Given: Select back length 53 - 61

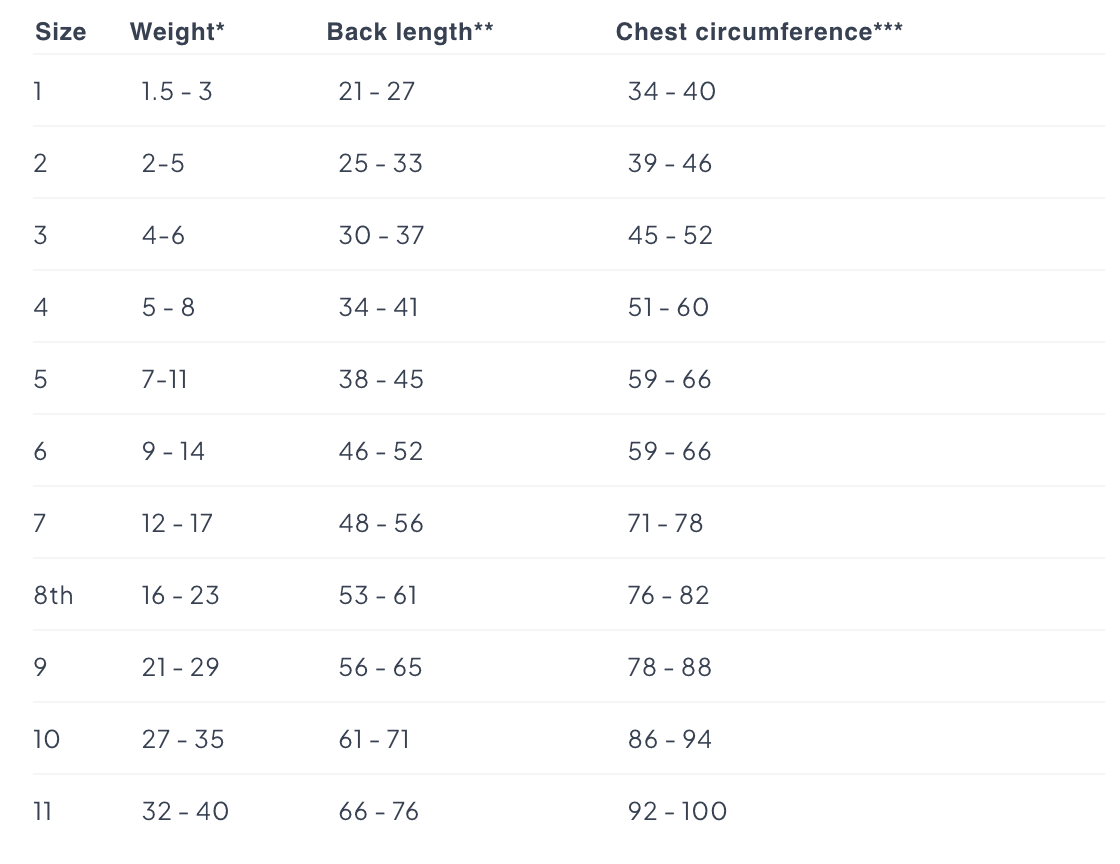Looking at the screenshot, I should pyautogui.click(x=378, y=596).
